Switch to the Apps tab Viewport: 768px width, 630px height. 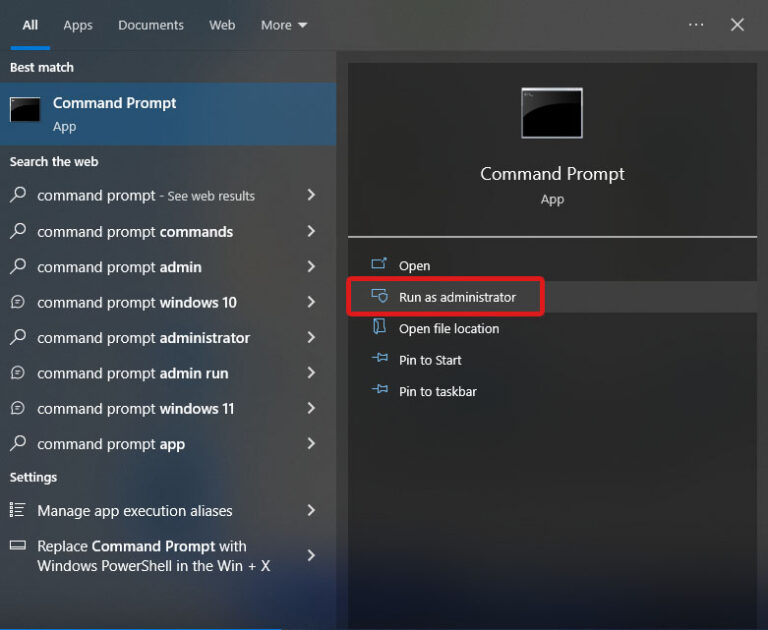(x=78, y=25)
